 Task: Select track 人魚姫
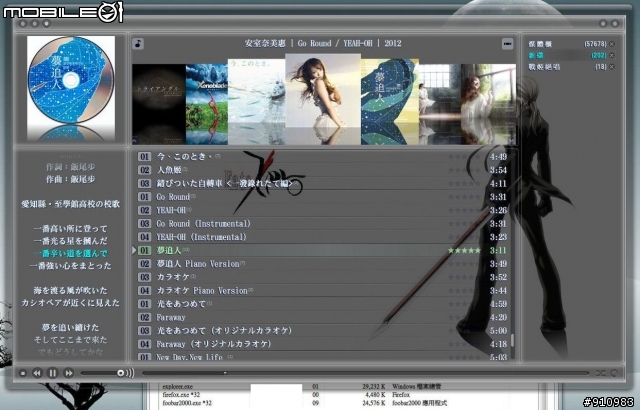[322, 170]
